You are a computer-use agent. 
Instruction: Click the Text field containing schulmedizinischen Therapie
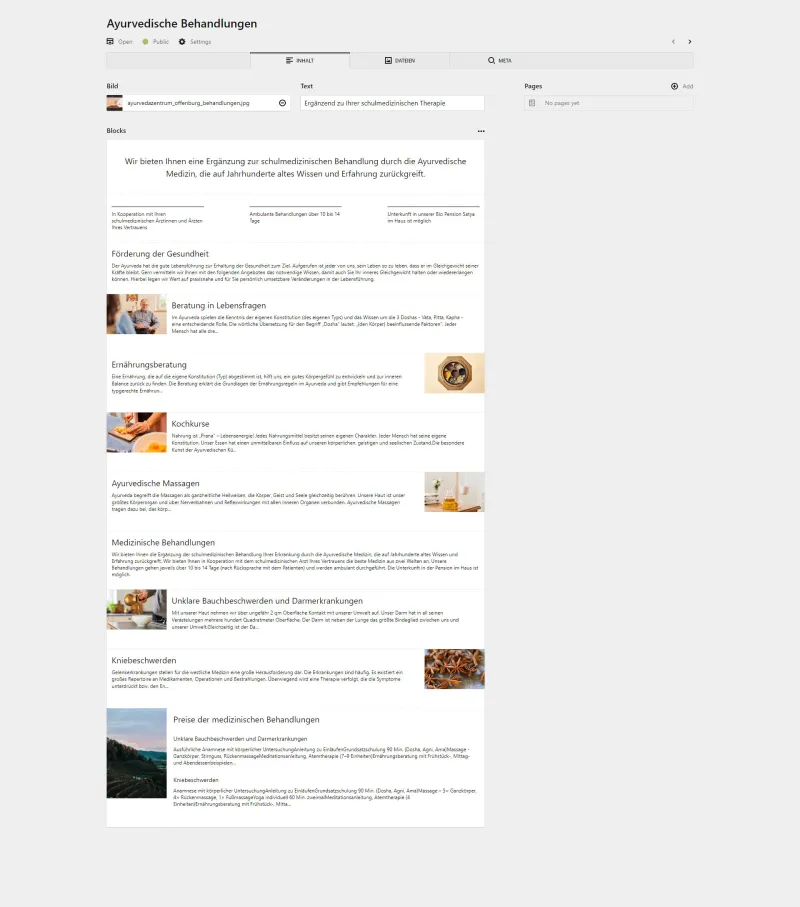(x=392, y=102)
